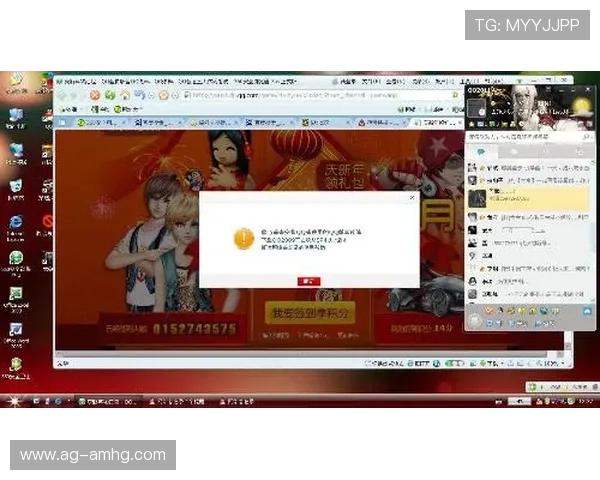Click the QQ main menu round button at the QQ window's bottom left
Image resolution: width=600 pixels, height=480 pixels.
coord(475,321)
